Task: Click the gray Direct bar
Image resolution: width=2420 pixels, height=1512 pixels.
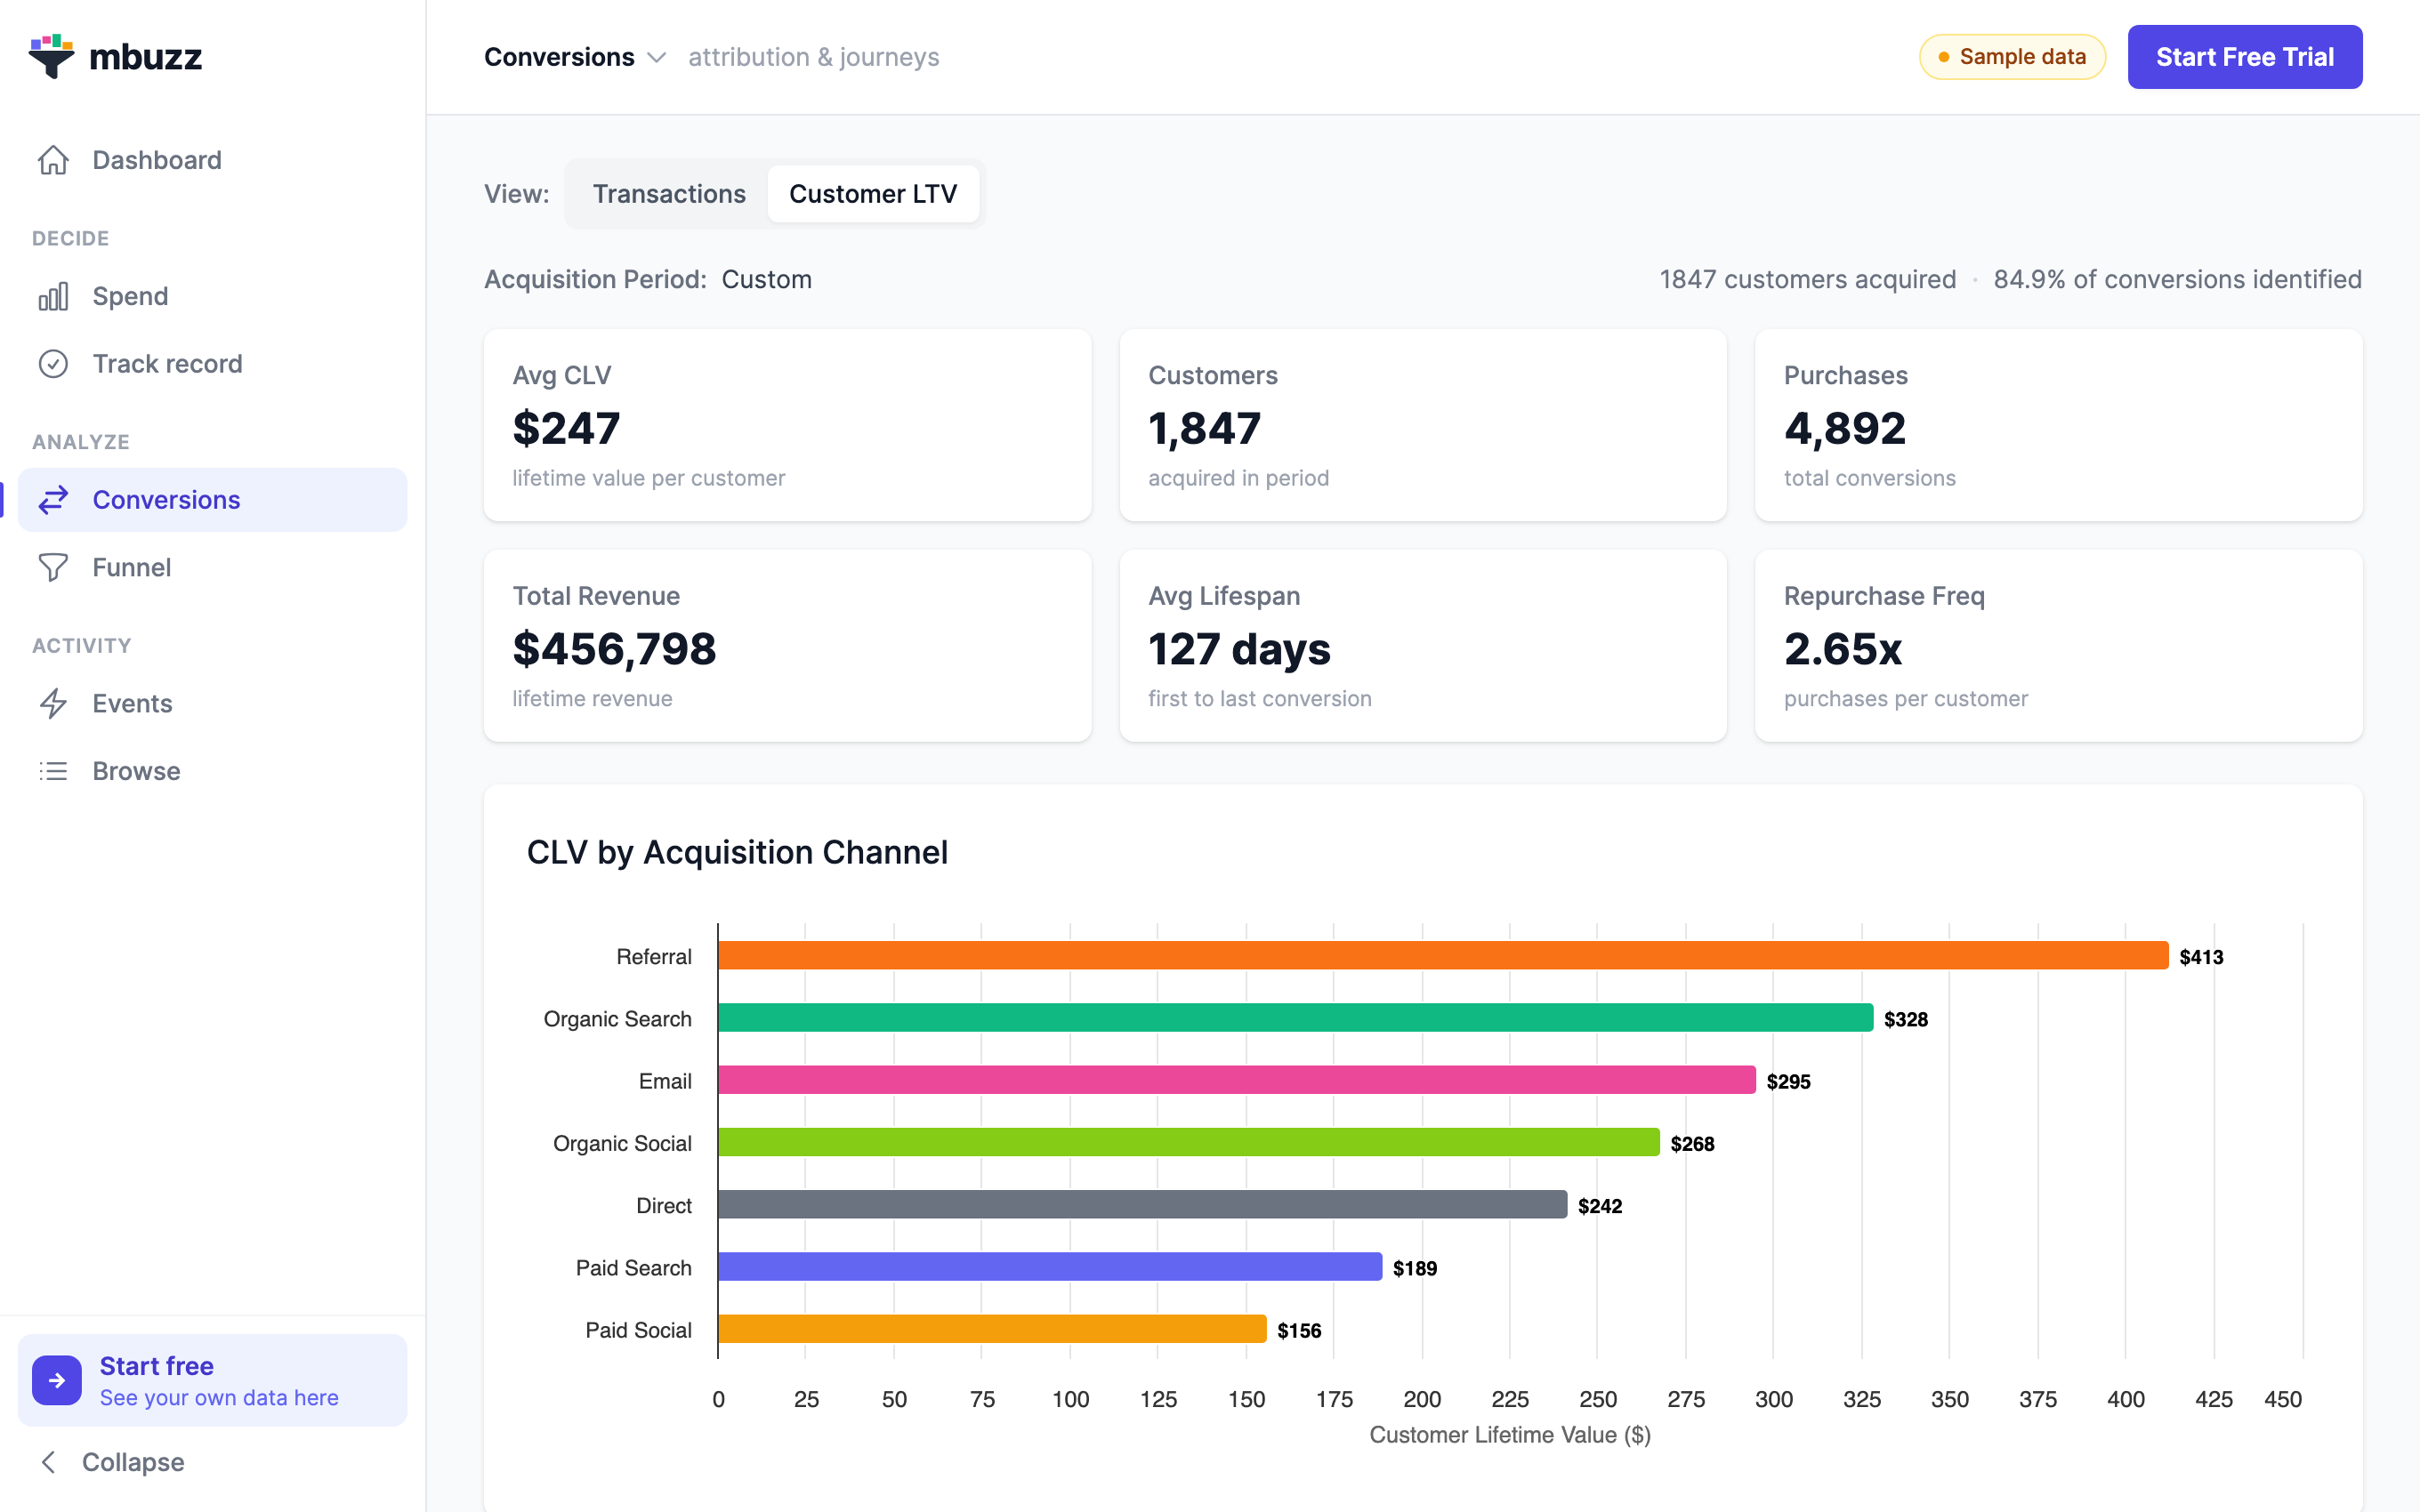Action: click(1143, 1205)
